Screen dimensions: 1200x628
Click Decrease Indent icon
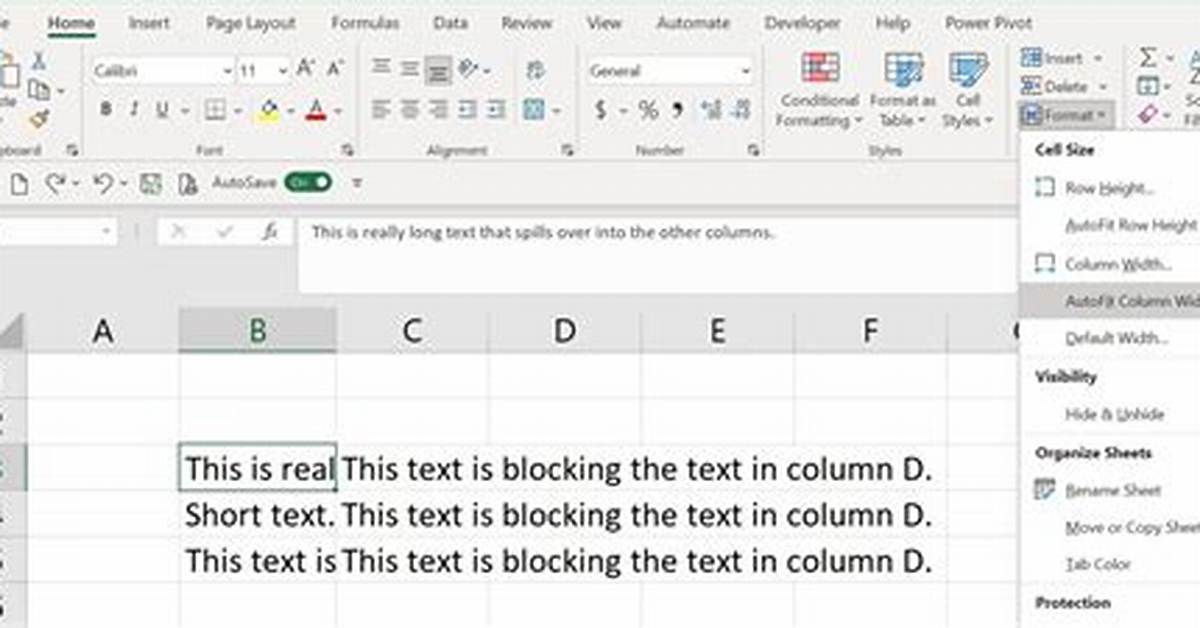(466, 110)
